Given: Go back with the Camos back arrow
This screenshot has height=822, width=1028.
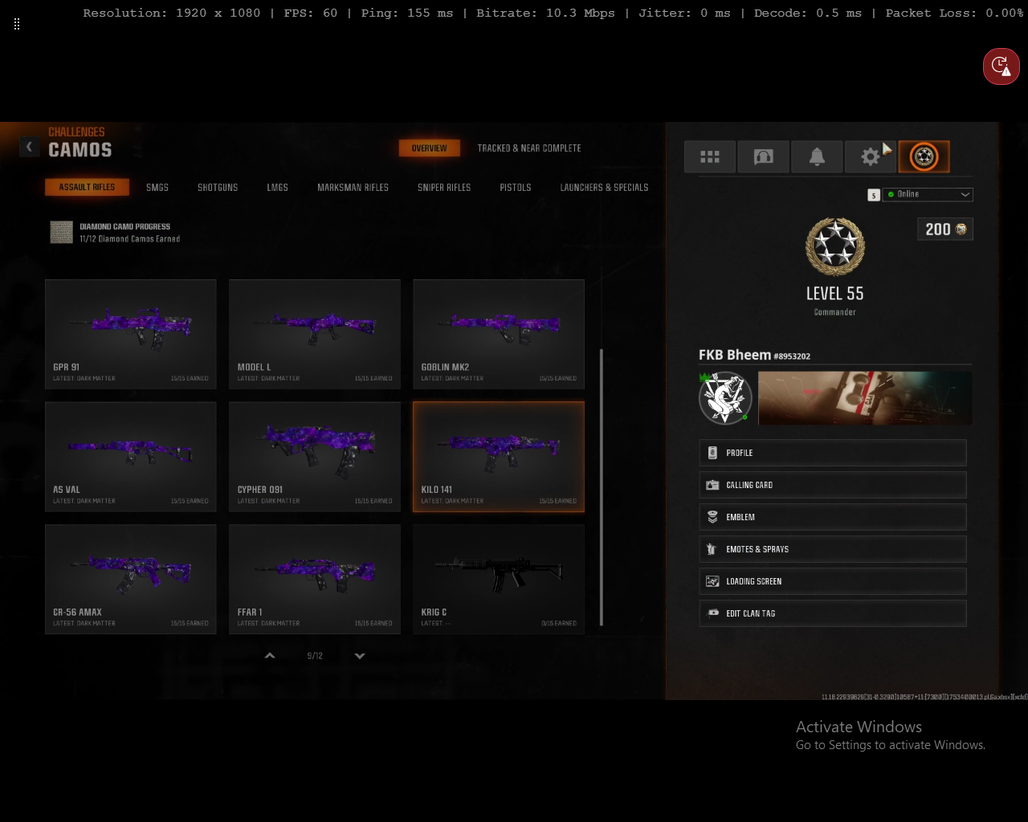Looking at the screenshot, I should pos(29,147).
